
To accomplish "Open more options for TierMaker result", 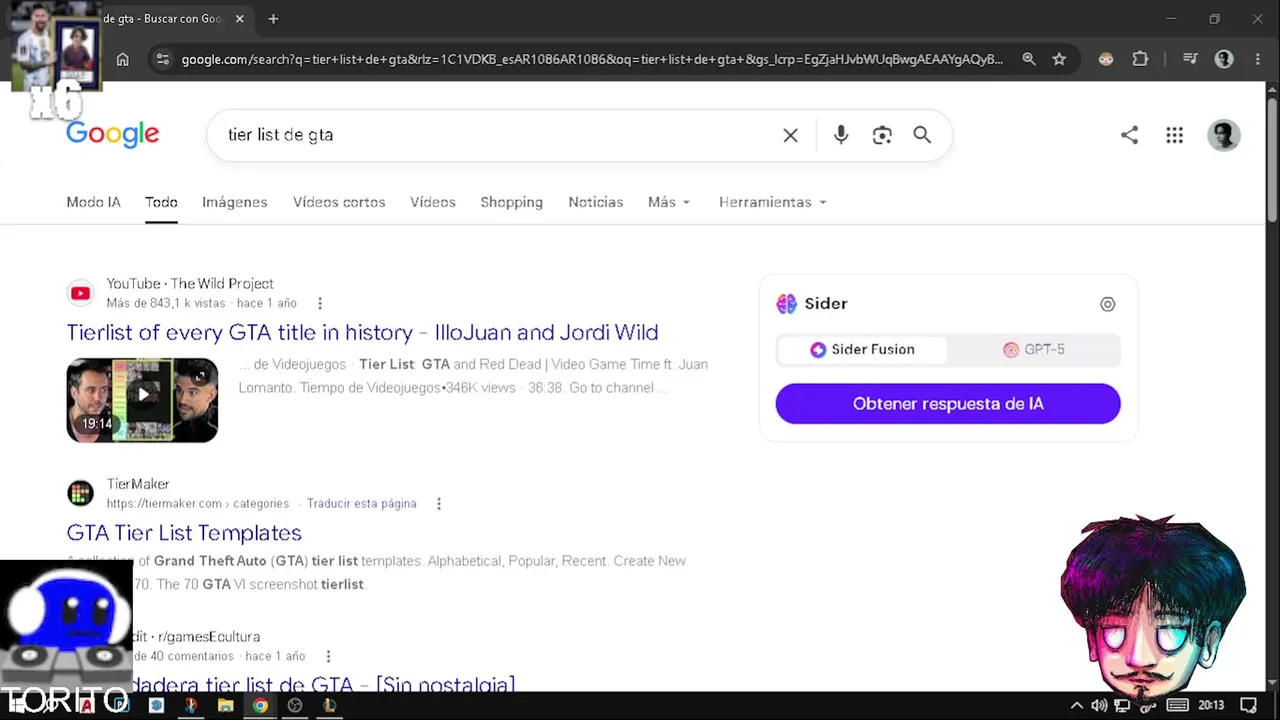I will click(438, 503).
